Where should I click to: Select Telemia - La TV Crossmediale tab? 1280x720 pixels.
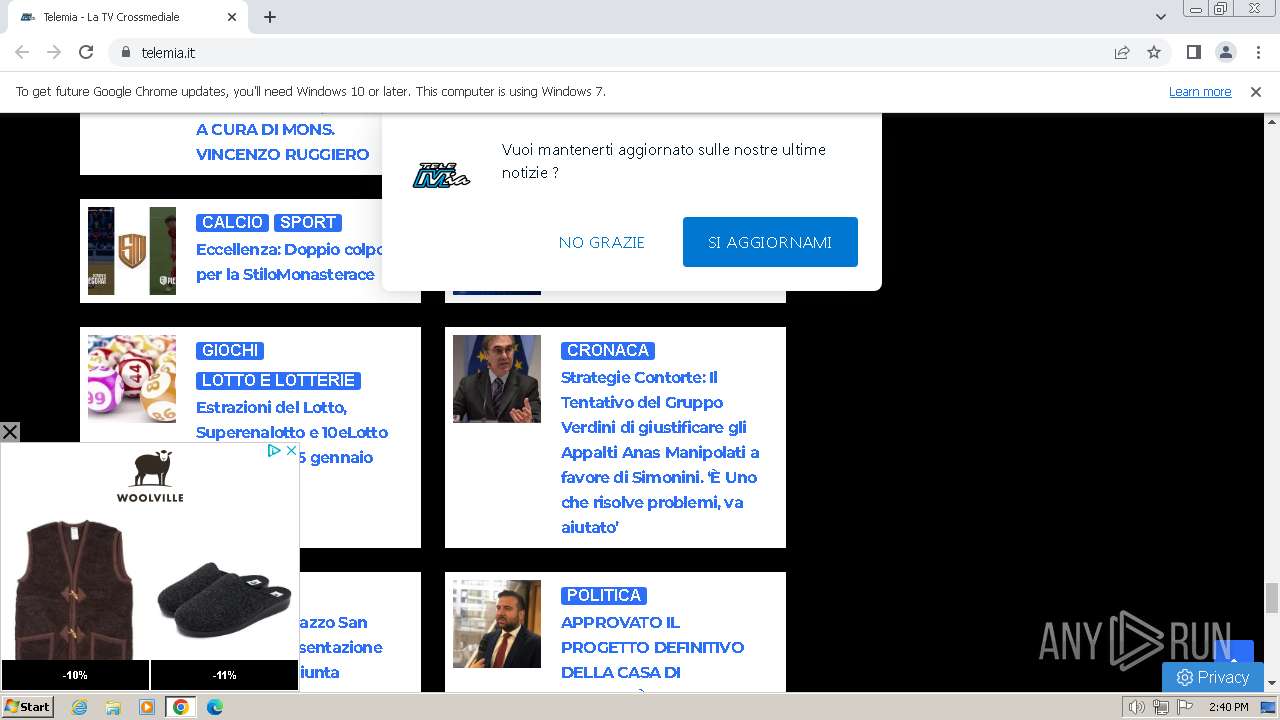click(x=127, y=17)
